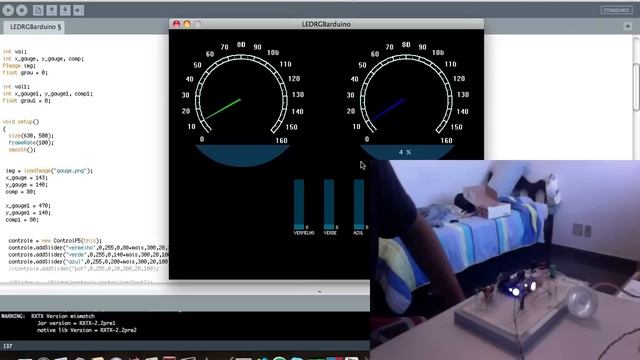The width and height of the screenshot is (640, 360).
Task: Click the LEDRGBarduino sketch window title bar
Action: pos(326,24)
